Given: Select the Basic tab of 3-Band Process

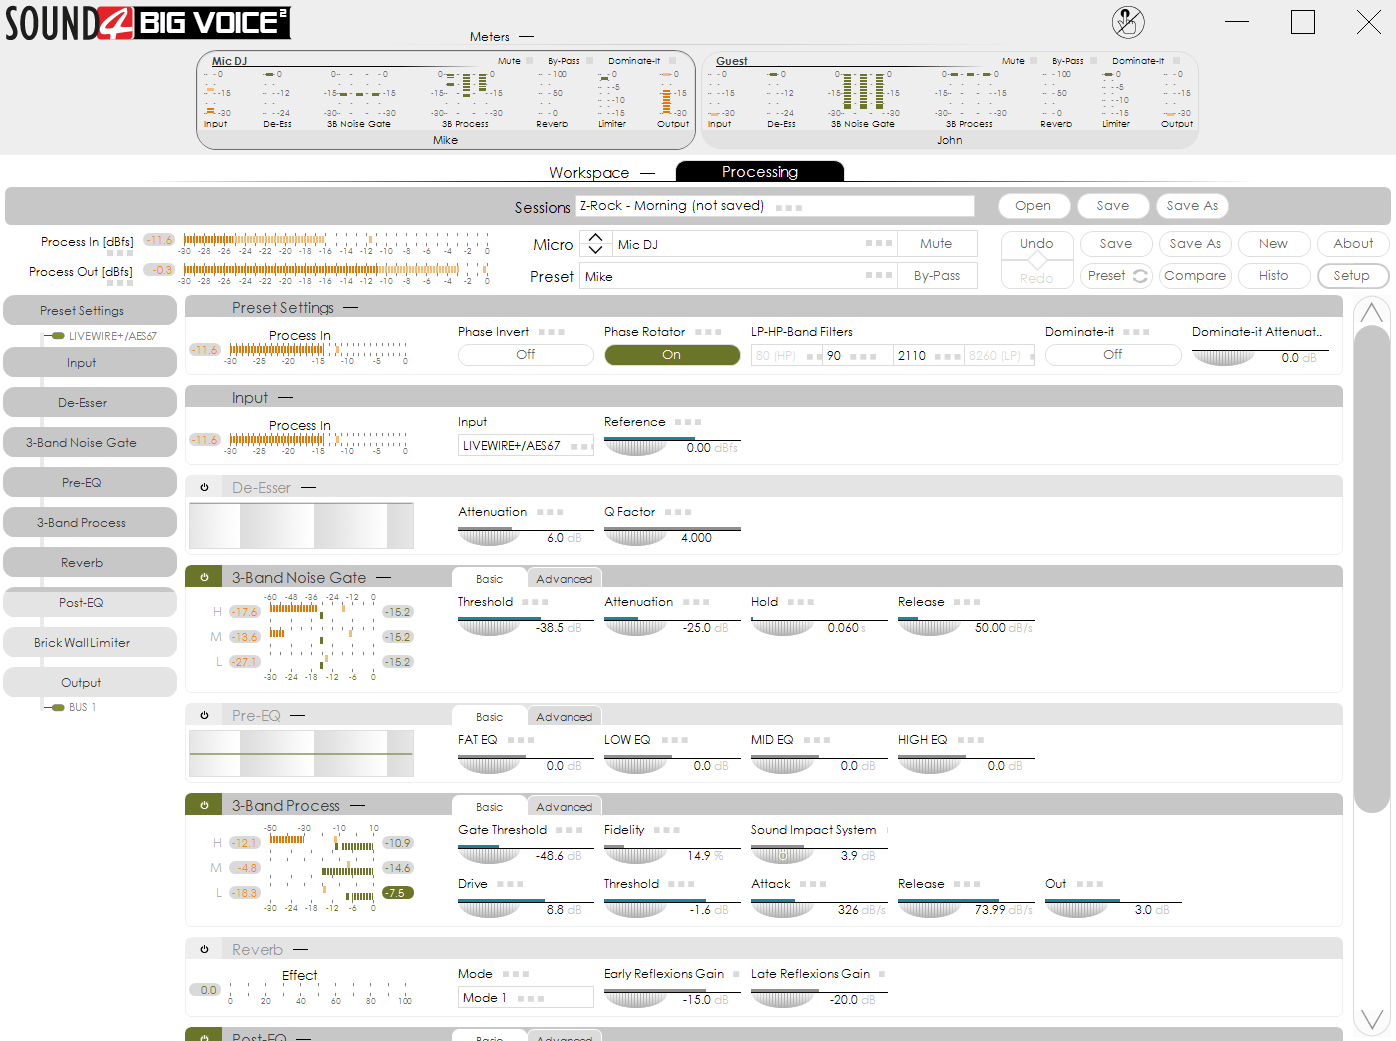Looking at the screenshot, I should point(490,807).
